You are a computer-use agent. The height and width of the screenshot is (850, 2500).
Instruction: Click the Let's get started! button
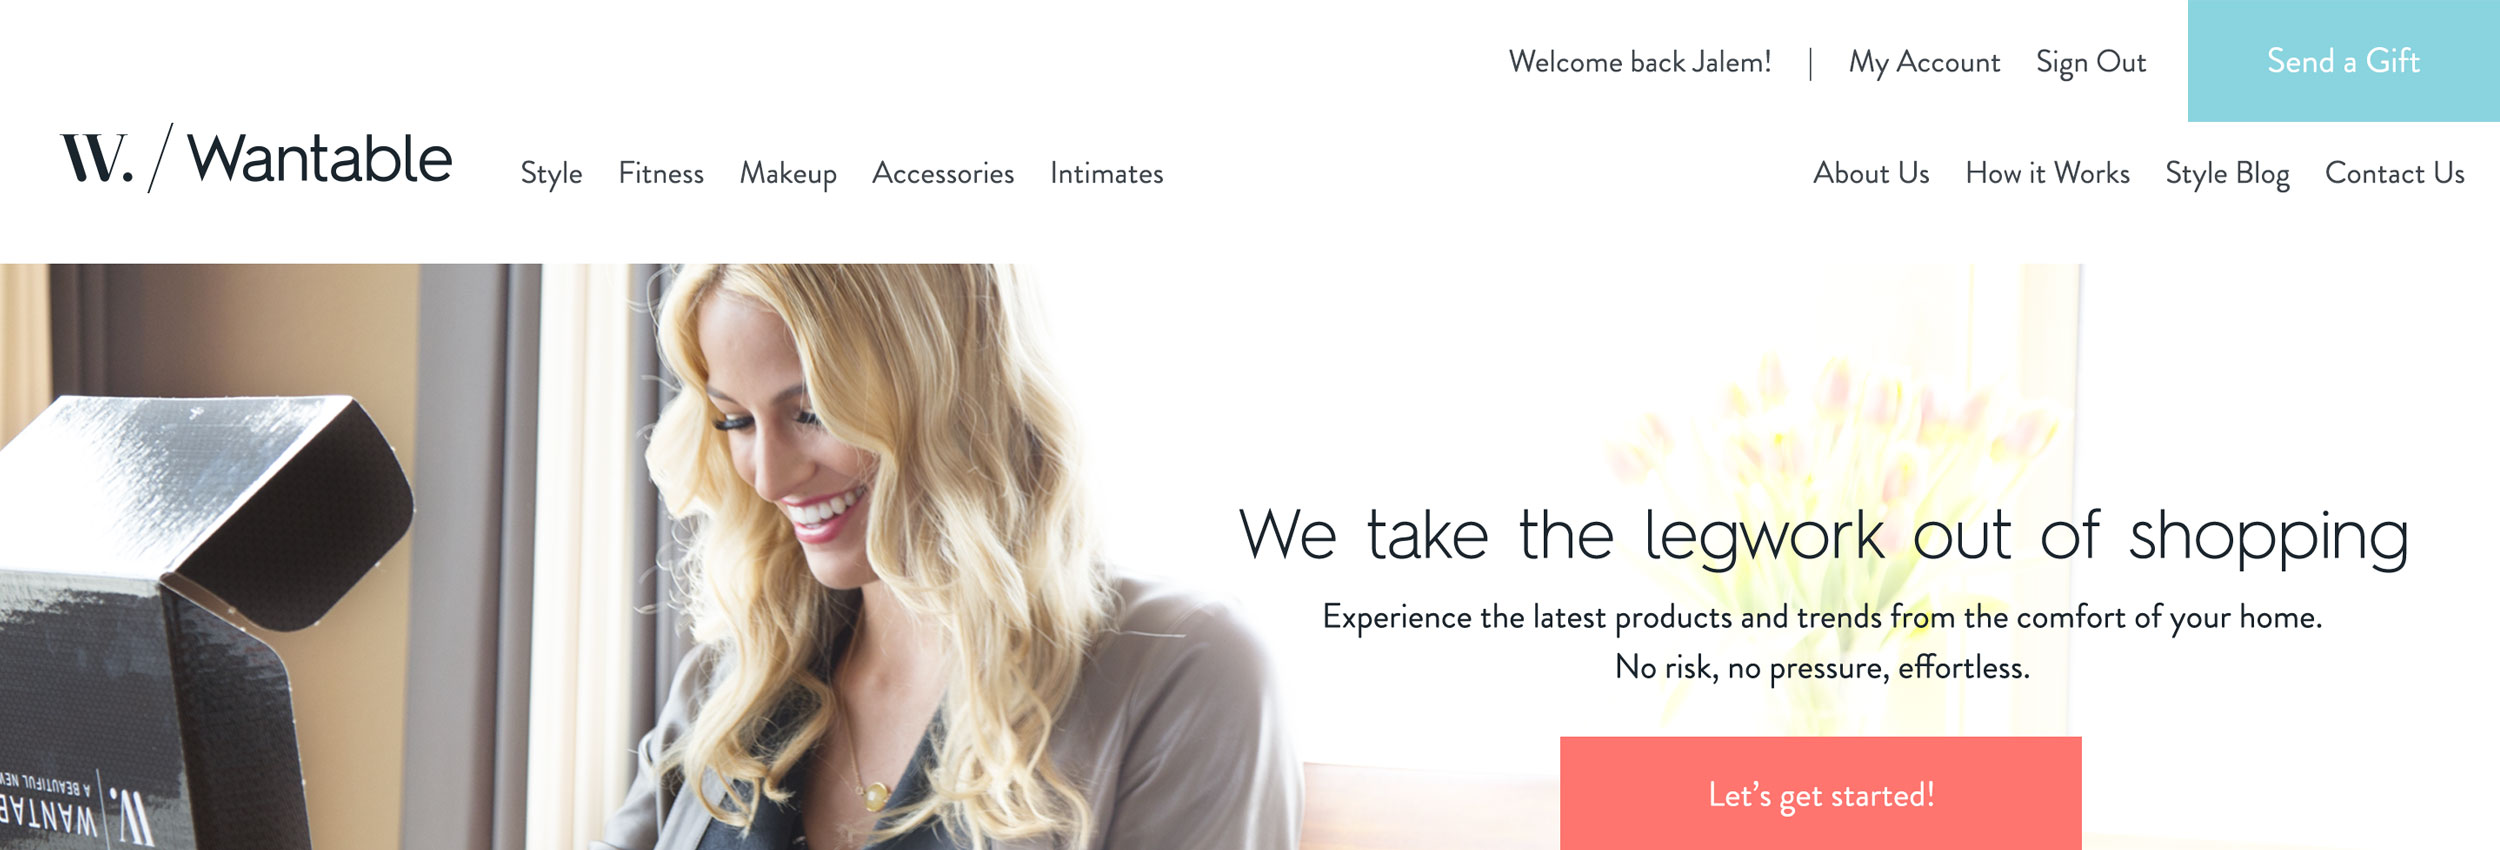1821,794
